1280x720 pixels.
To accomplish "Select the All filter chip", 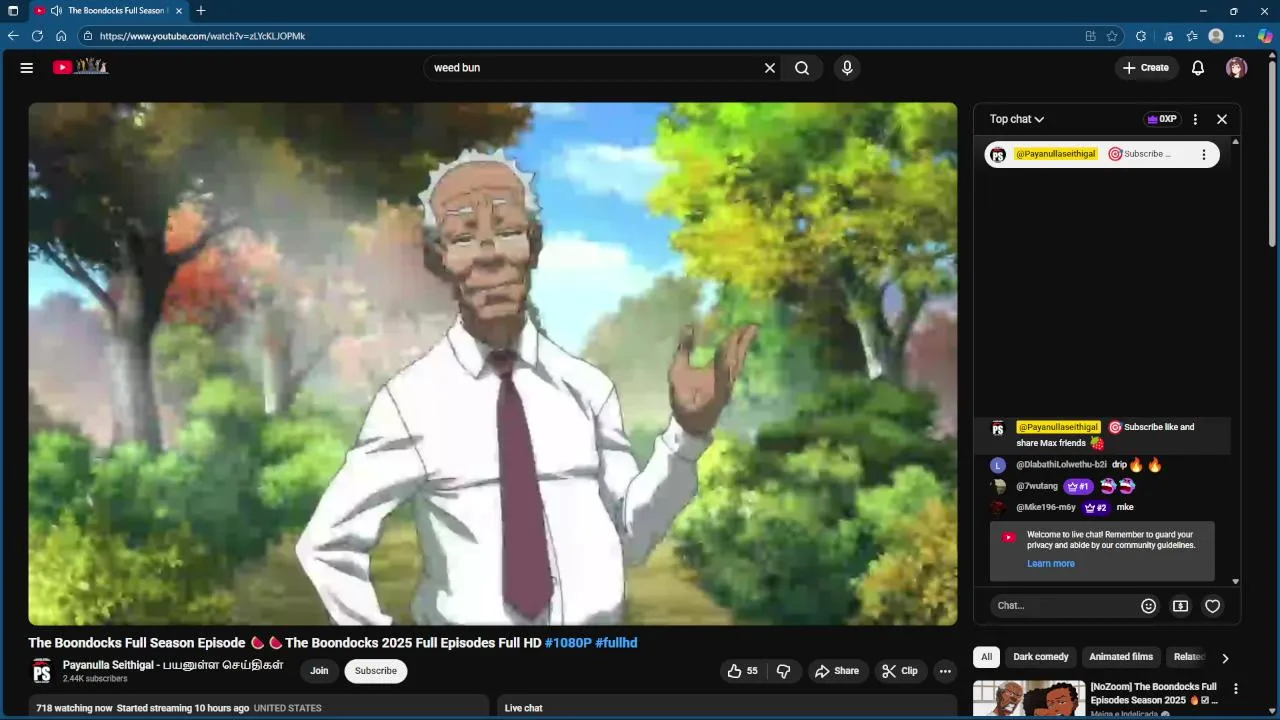I will pyautogui.click(x=987, y=657).
